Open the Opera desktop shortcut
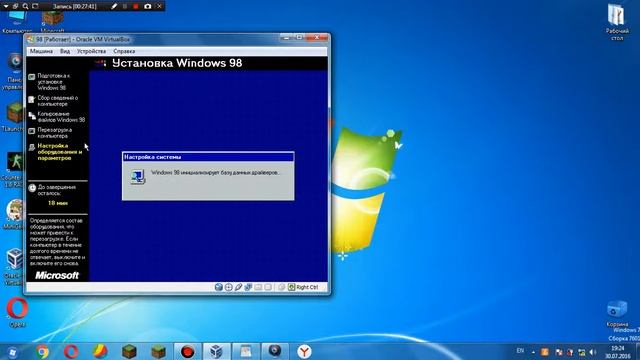640x360 pixels. 17,312
